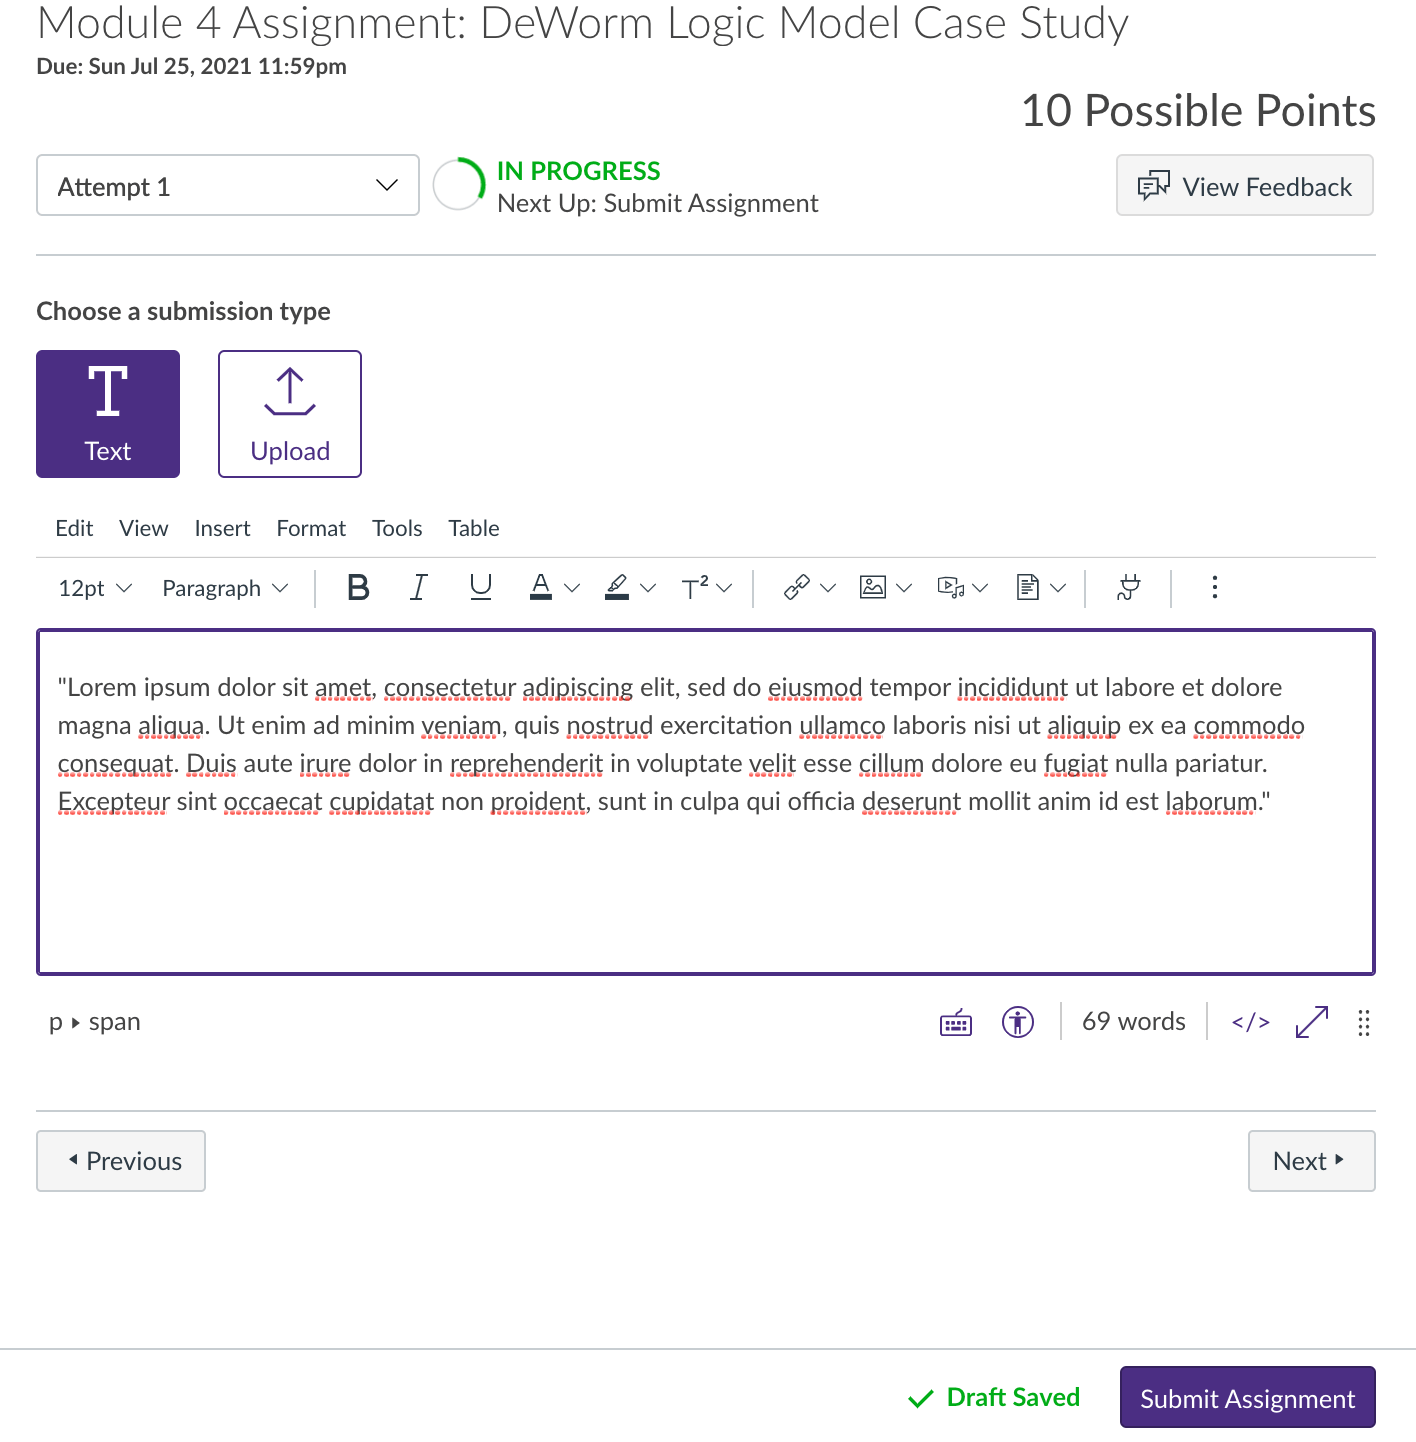1416x1442 pixels.
Task: Apply the current text color swatch
Action: coord(540,588)
